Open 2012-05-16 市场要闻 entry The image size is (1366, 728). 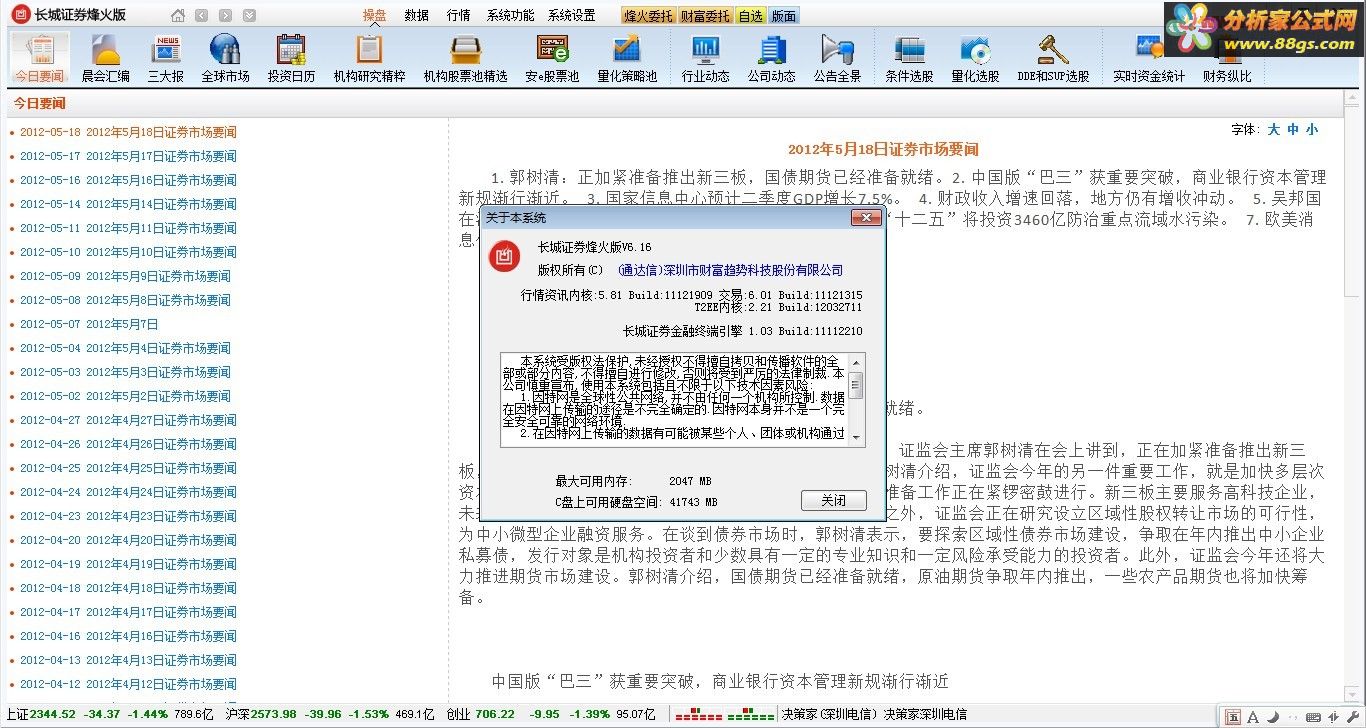click(128, 180)
